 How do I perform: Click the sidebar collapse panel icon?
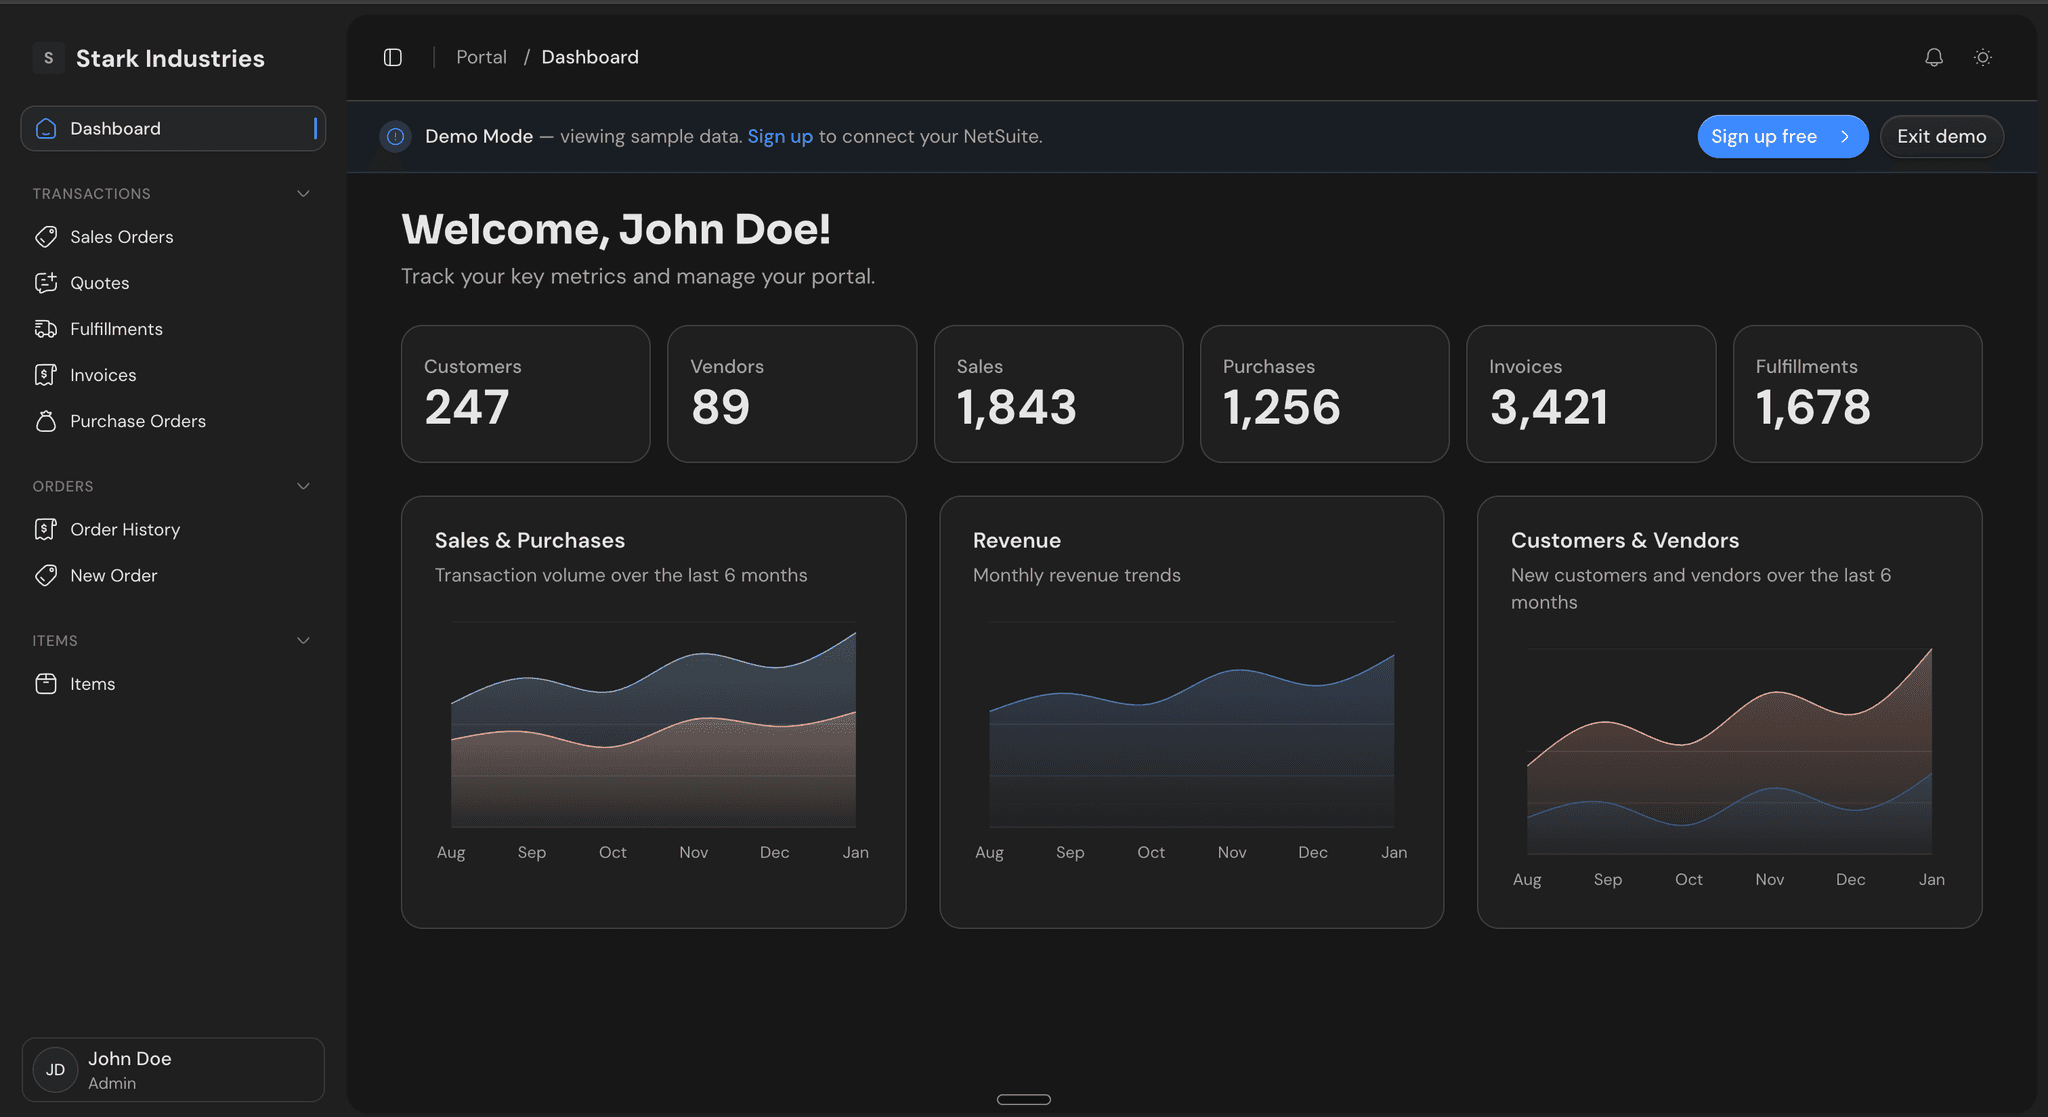click(x=391, y=57)
